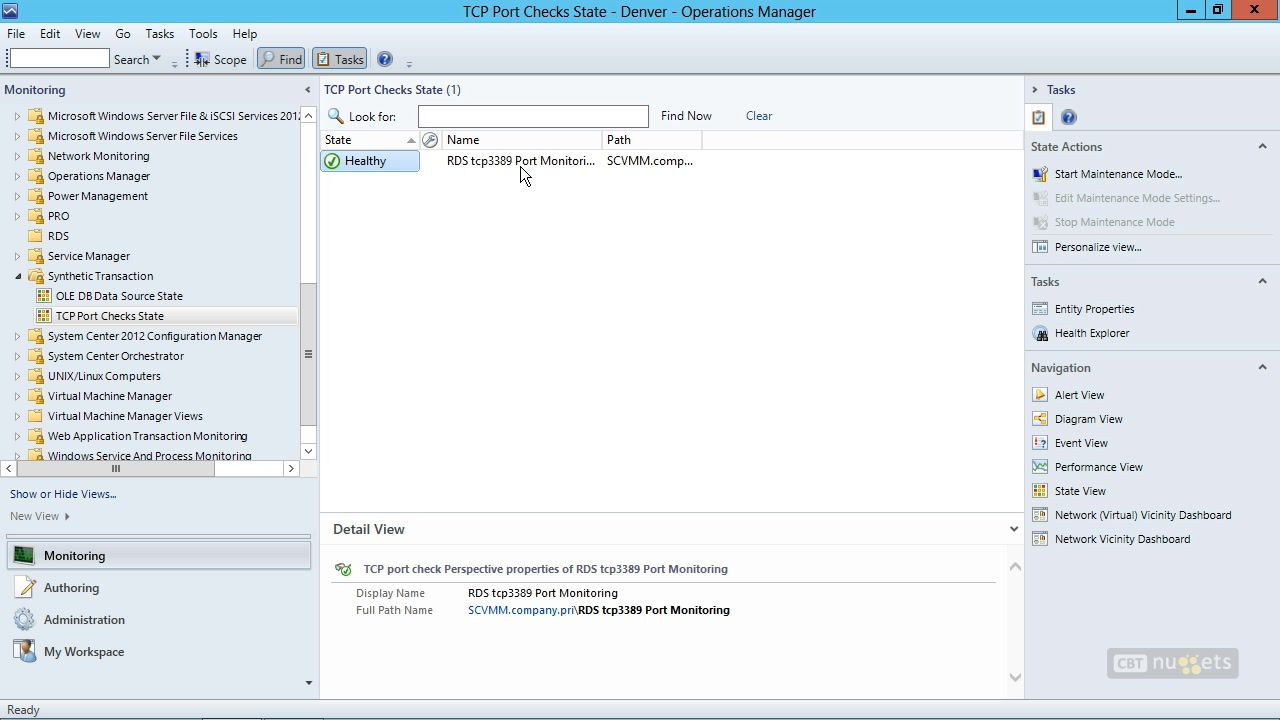Open the Help menu
Image resolution: width=1280 pixels, height=720 pixels.
245,34
